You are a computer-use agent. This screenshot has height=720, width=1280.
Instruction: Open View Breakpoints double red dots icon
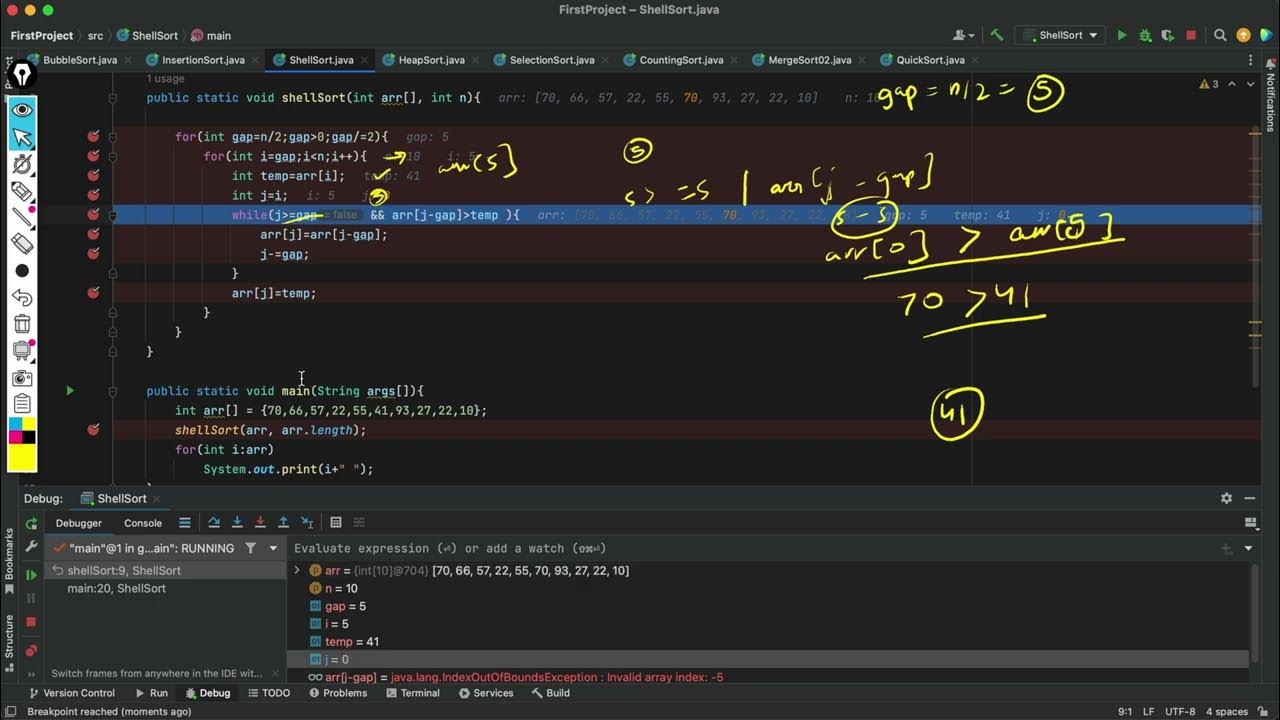click(x=31, y=650)
